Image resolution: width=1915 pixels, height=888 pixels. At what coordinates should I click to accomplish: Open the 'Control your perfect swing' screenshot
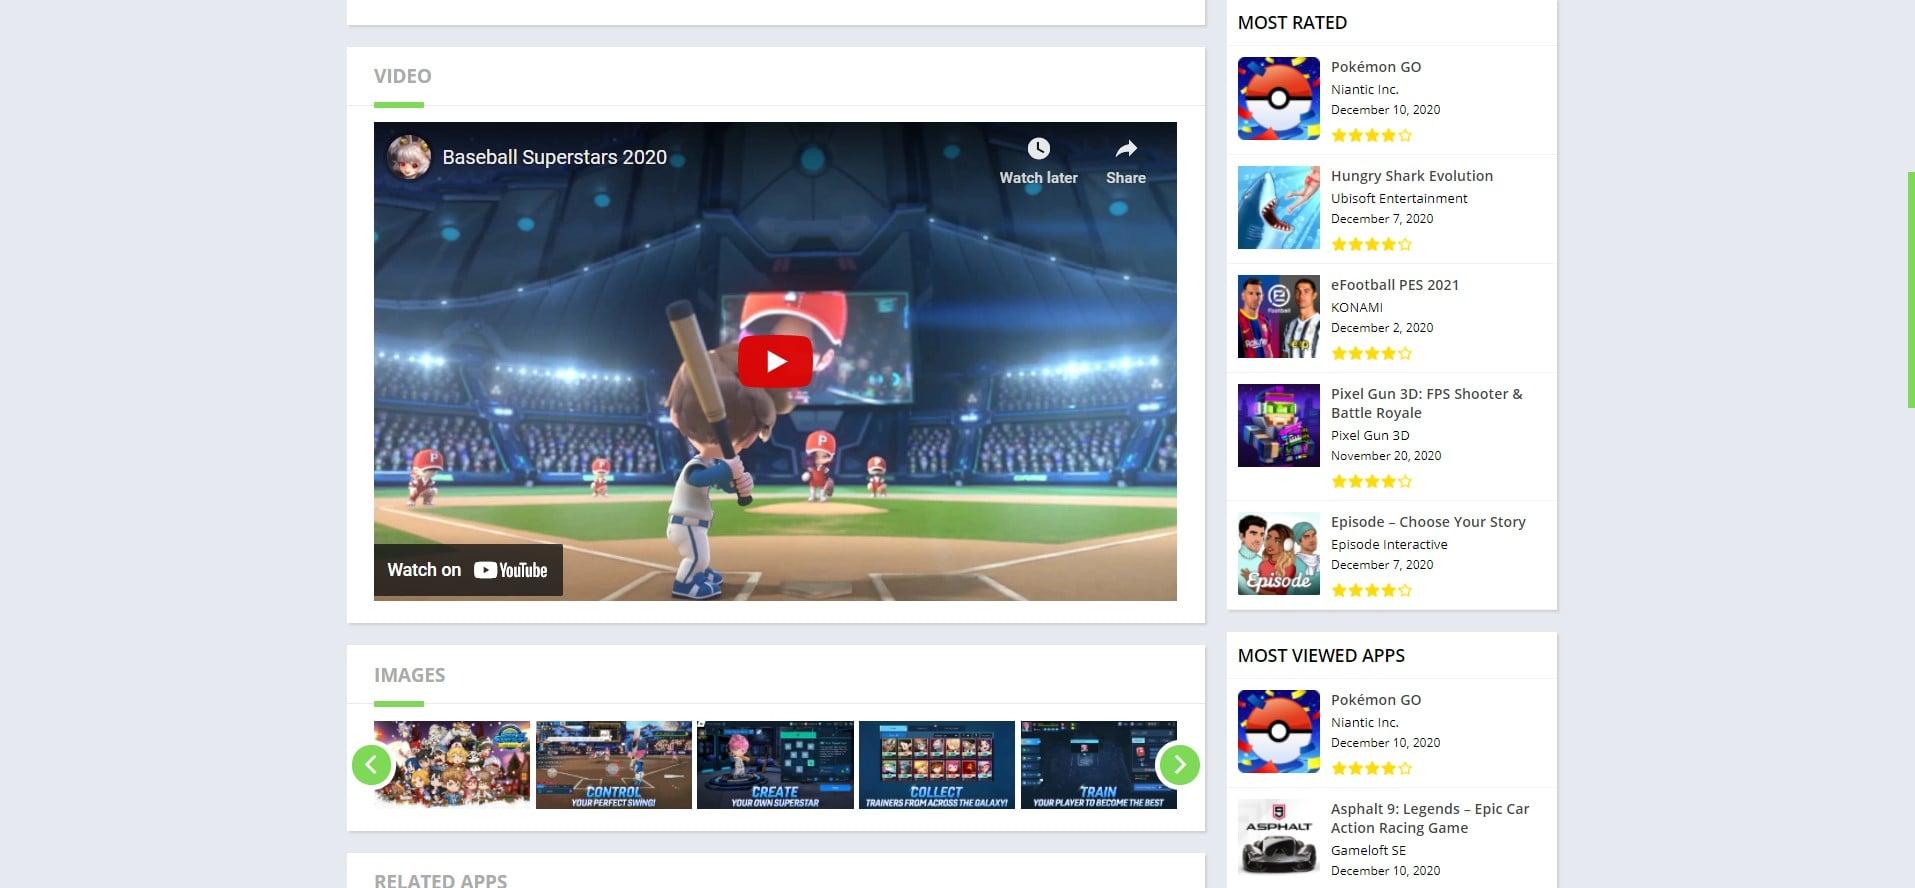[x=613, y=765]
